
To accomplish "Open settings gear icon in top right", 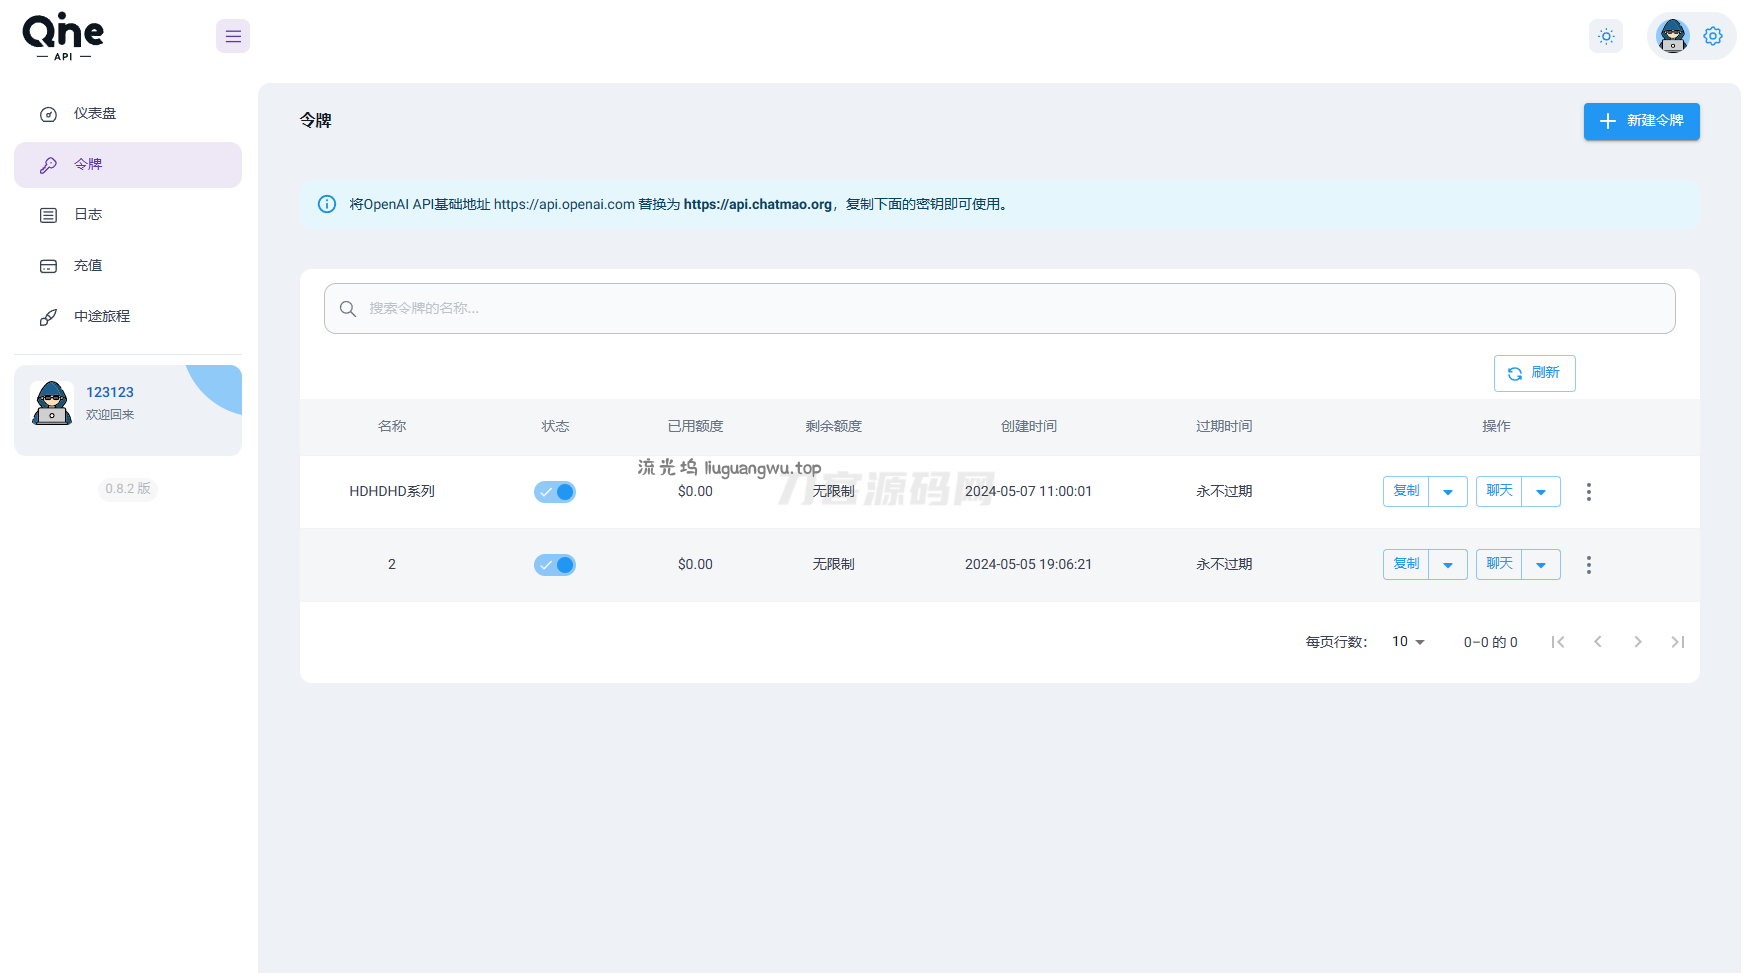I will click(1713, 37).
